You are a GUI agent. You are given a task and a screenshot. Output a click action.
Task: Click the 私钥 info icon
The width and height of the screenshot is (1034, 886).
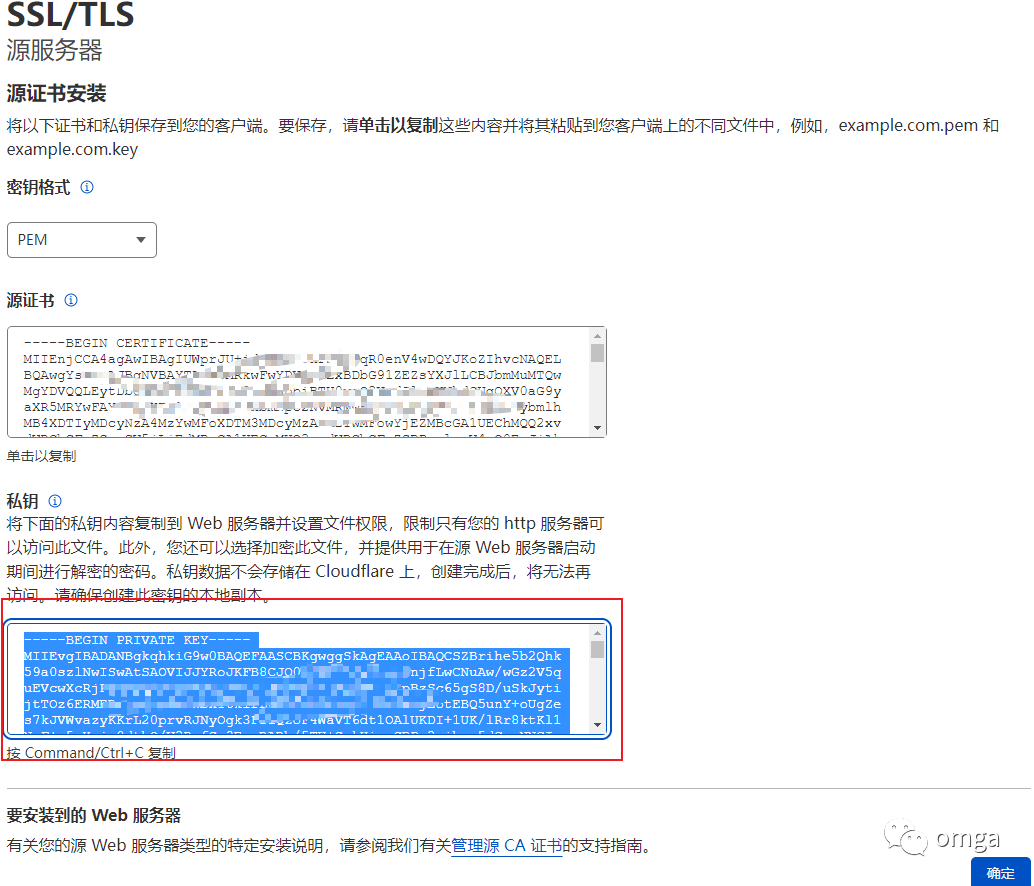52,501
